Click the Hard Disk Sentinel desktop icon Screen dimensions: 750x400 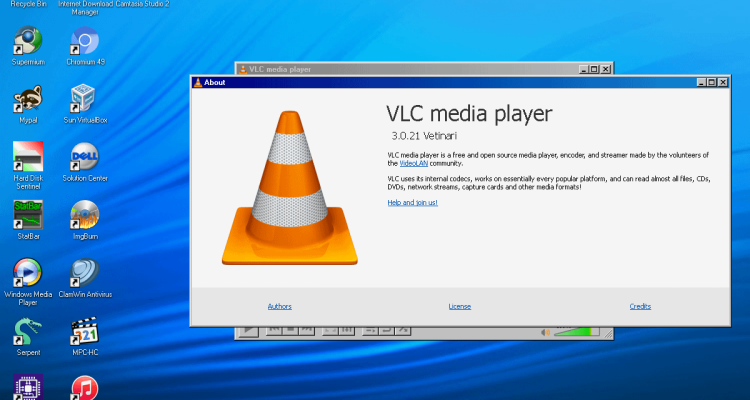point(28,156)
